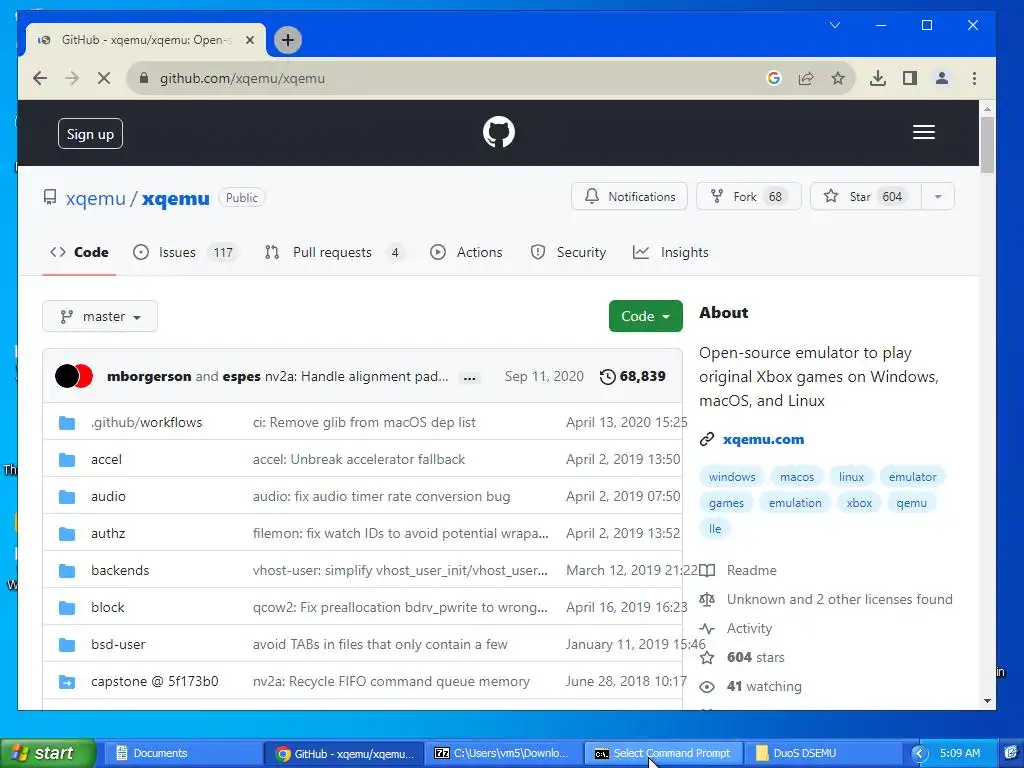Click the scrollbar down arrow

pos(987,701)
